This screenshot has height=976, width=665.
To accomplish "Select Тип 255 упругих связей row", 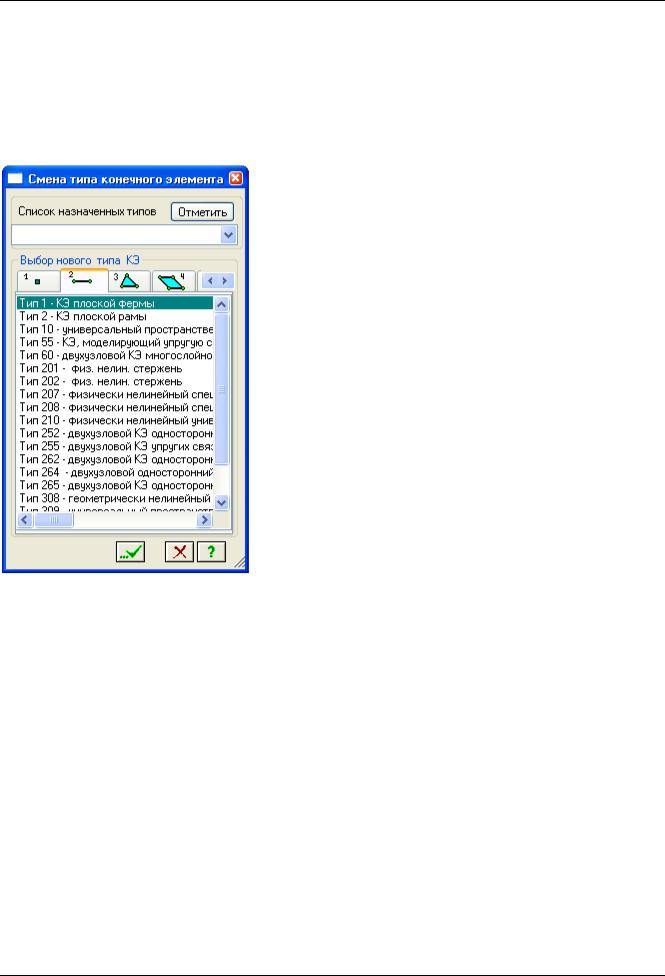I will click(x=115, y=446).
